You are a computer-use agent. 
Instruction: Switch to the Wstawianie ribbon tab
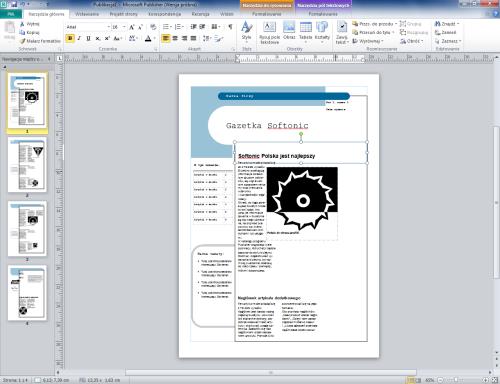(x=87, y=14)
